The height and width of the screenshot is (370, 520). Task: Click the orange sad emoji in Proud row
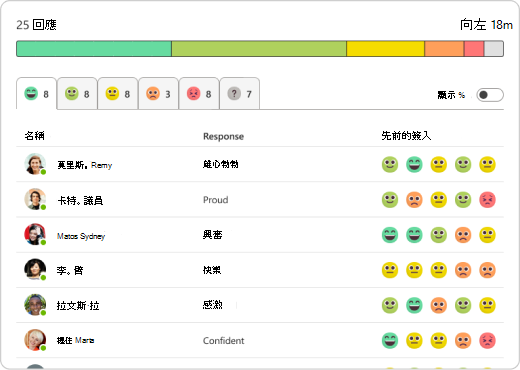[414, 200]
